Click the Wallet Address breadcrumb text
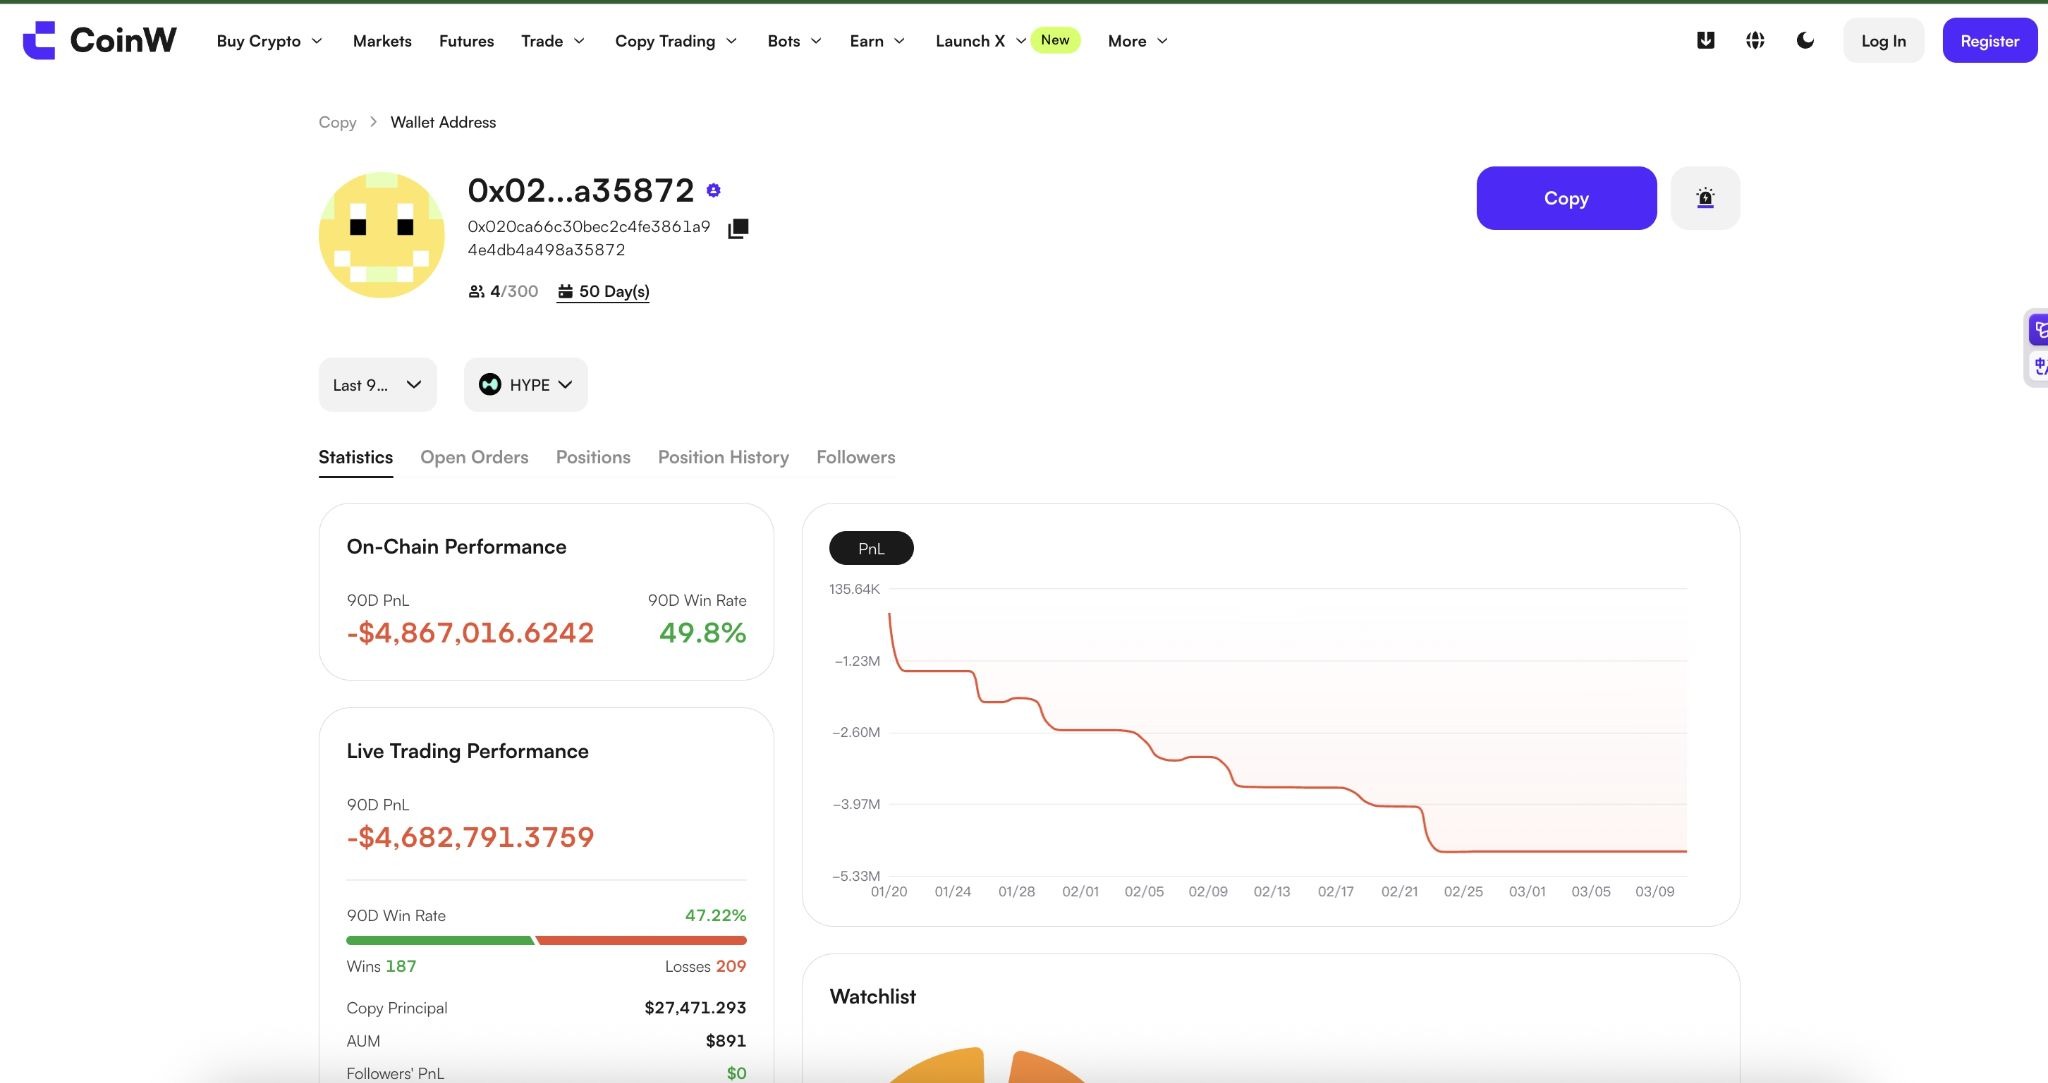The width and height of the screenshot is (2048, 1083). pyautogui.click(x=443, y=122)
